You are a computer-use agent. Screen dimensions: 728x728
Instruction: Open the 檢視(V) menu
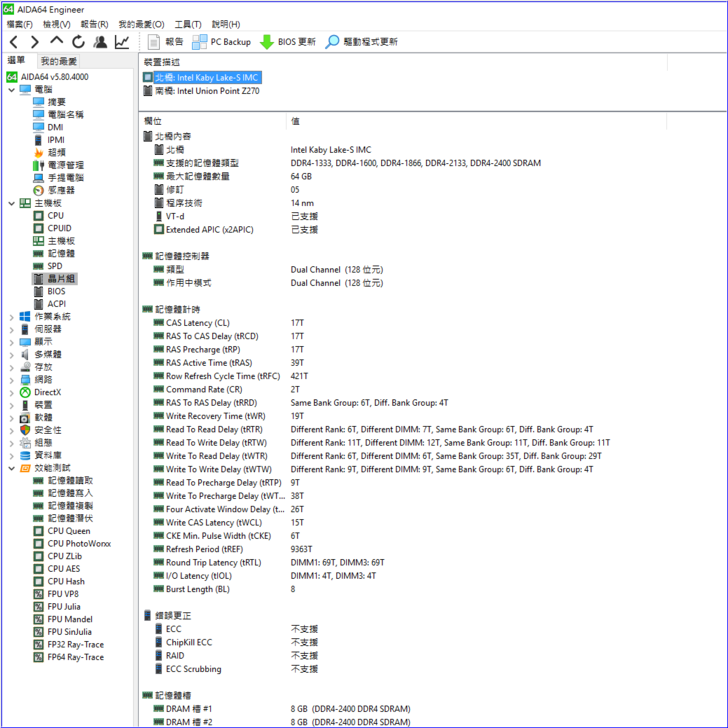pos(57,24)
